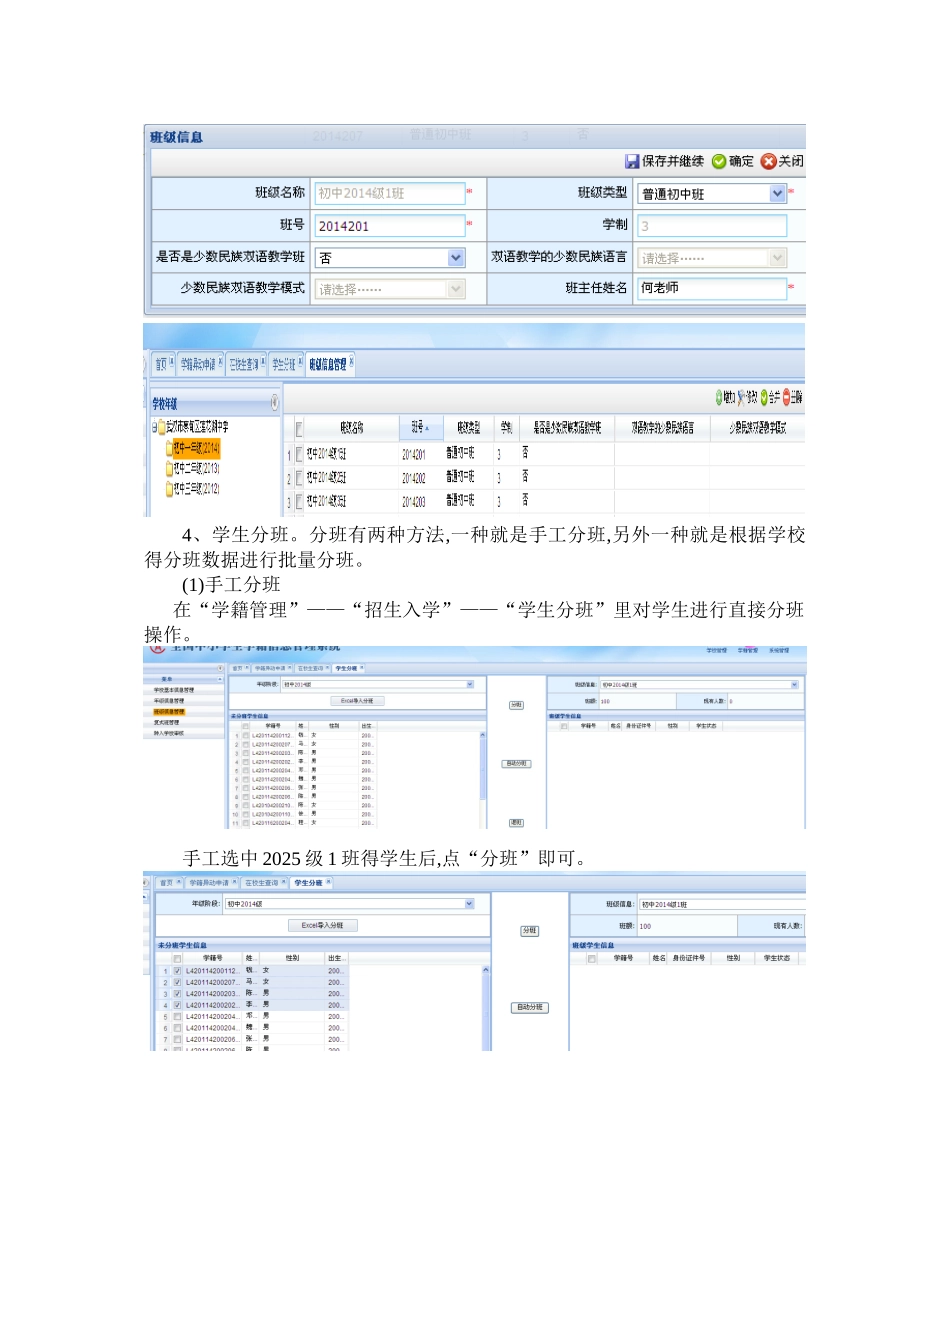Tick the checkbox of class row 2014203

298,501
